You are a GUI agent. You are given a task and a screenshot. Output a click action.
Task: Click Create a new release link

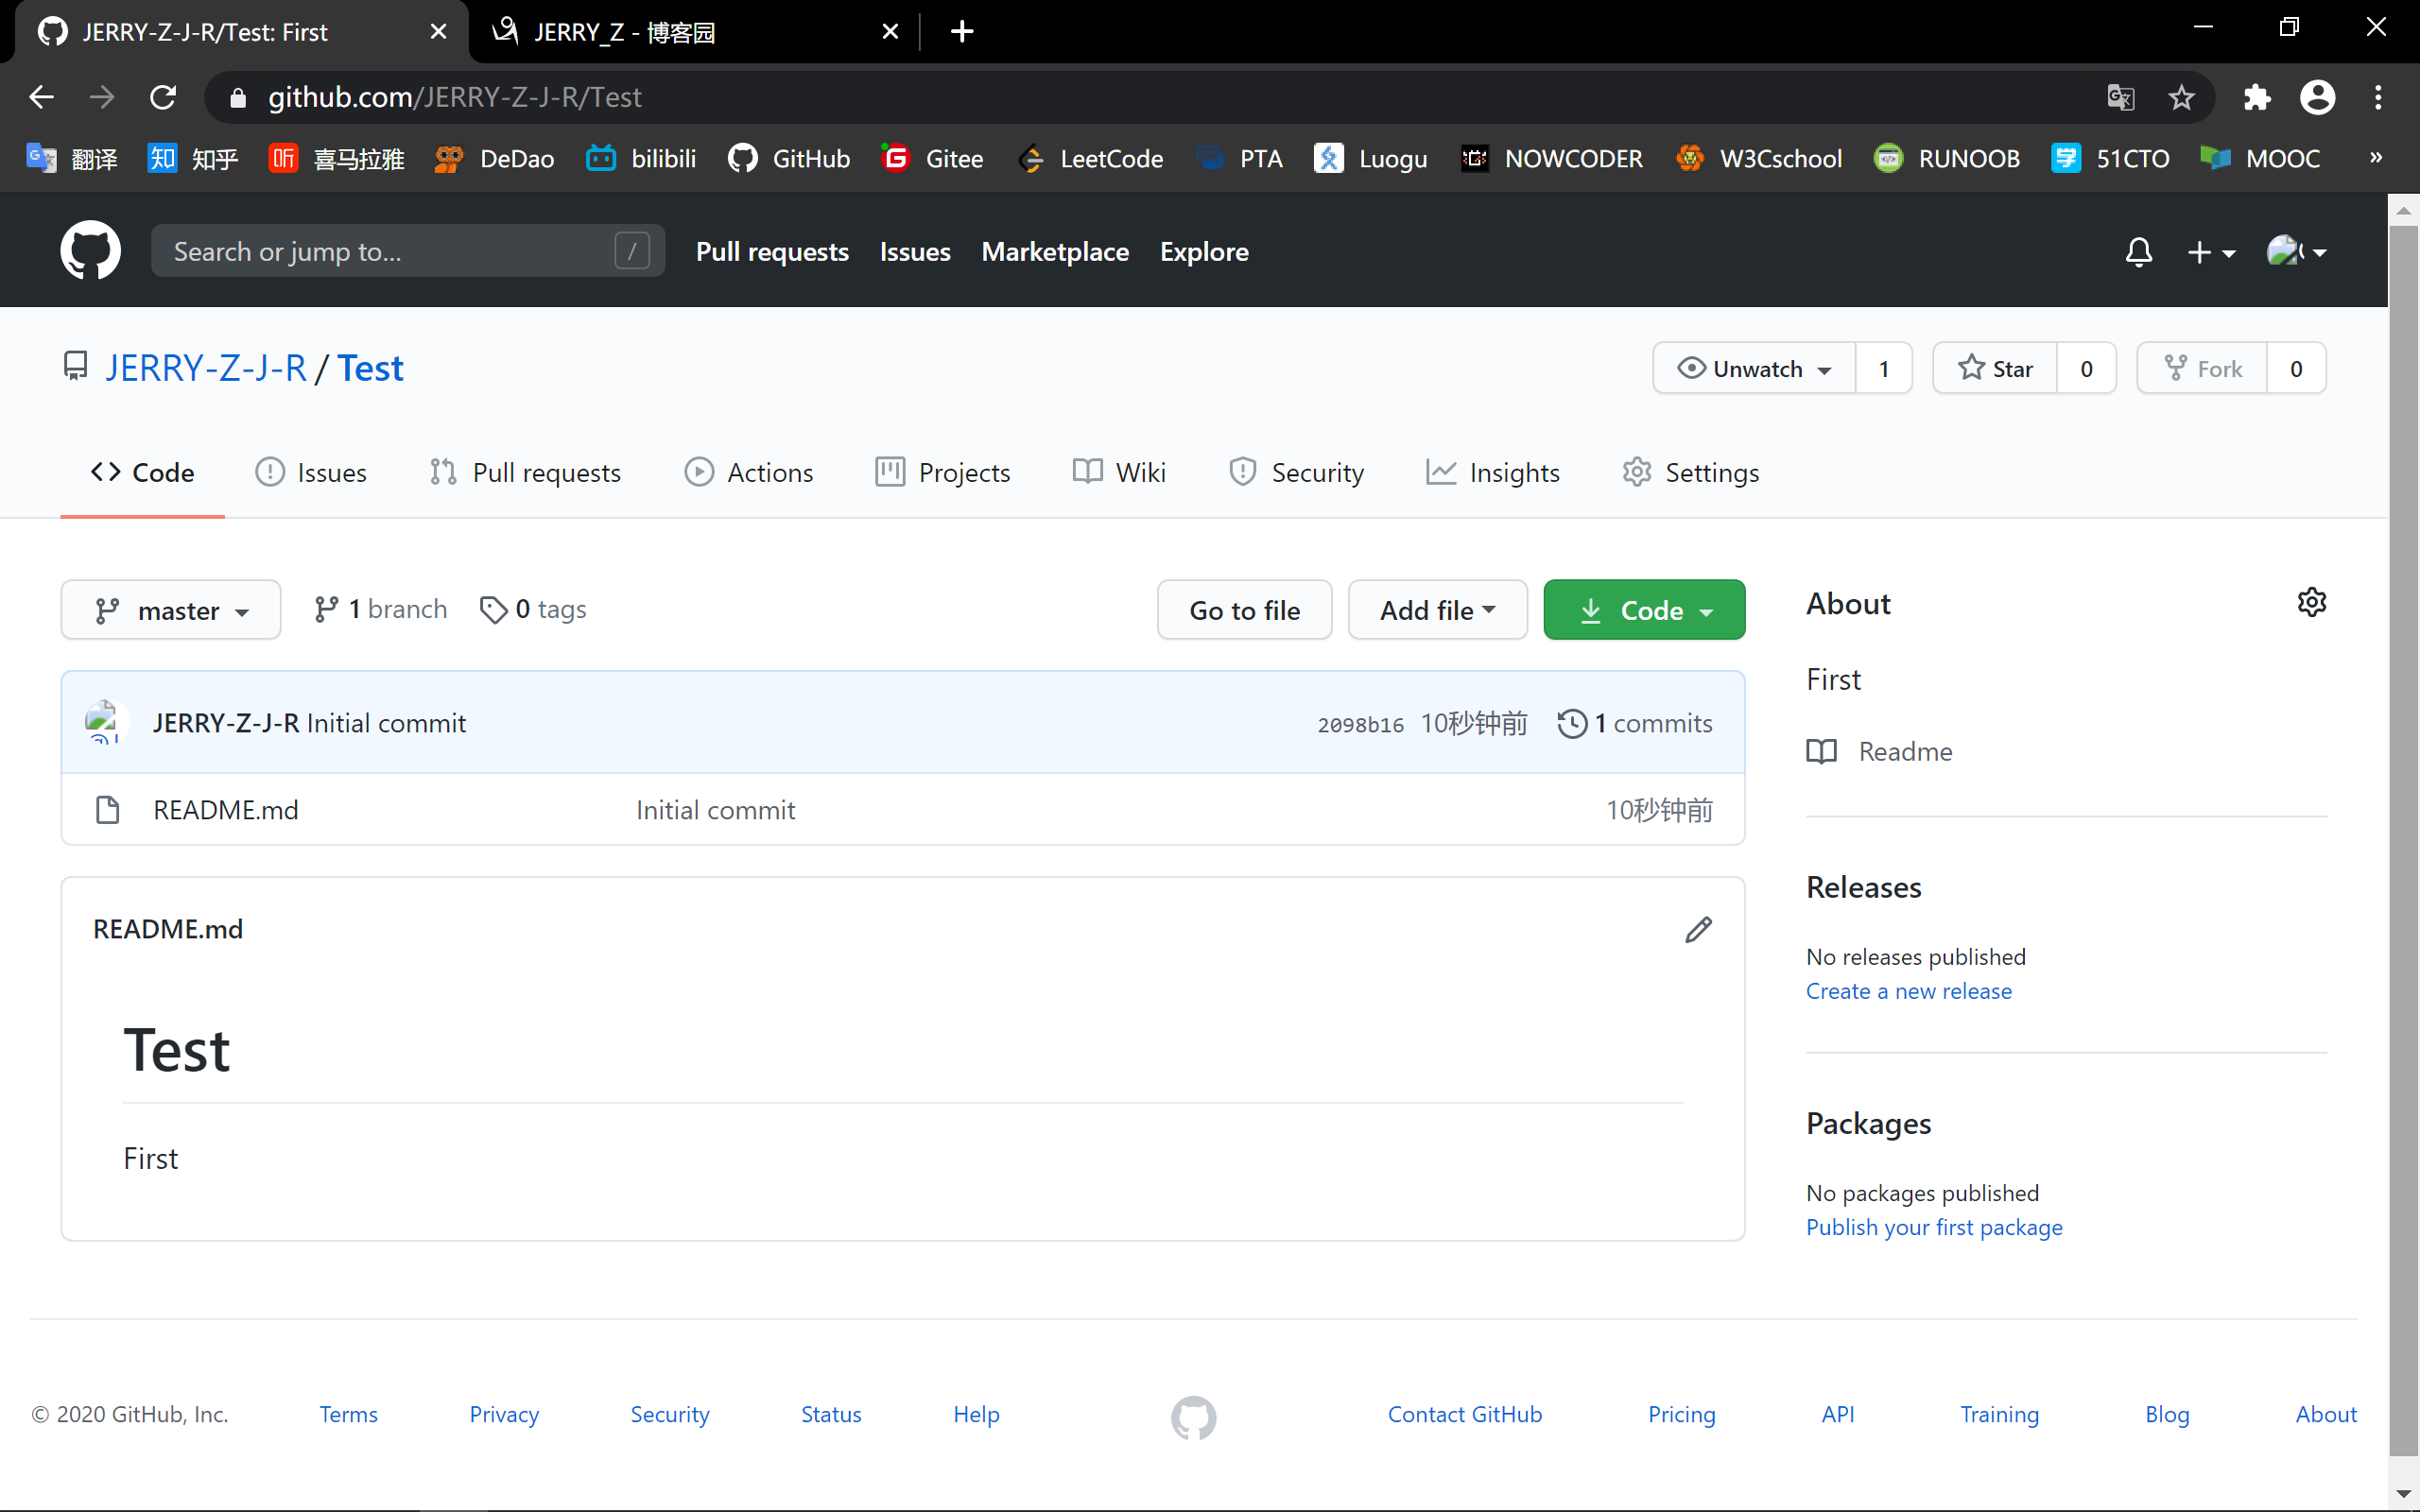click(1908, 991)
